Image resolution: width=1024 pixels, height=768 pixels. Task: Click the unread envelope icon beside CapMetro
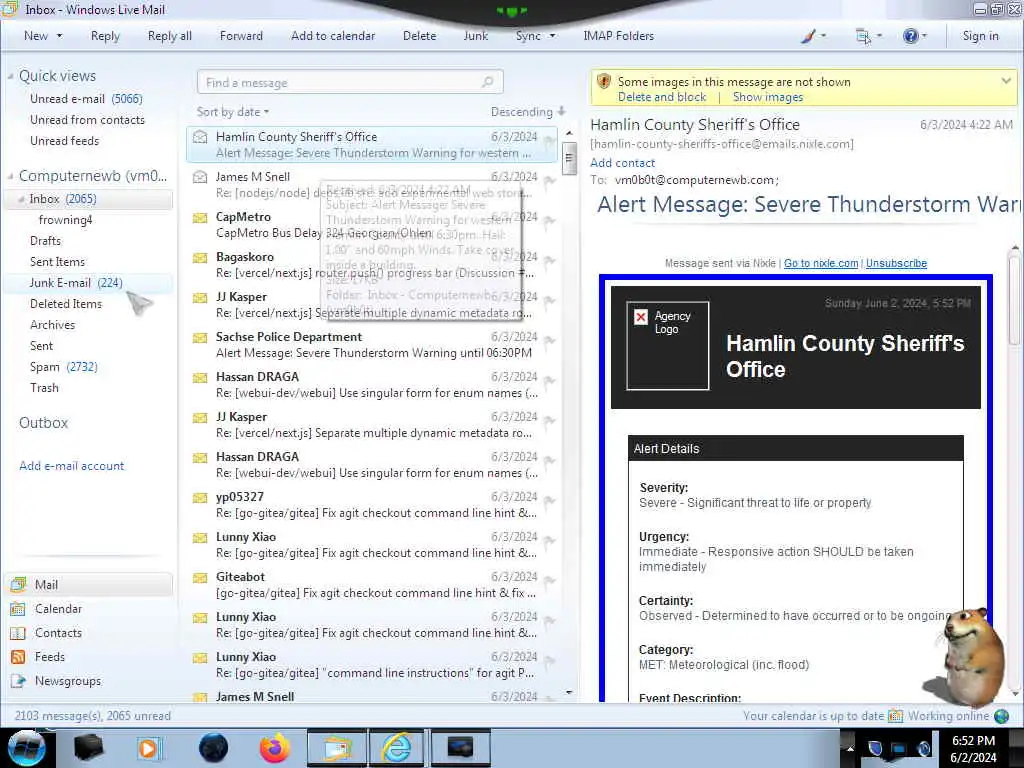pyautogui.click(x=200, y=217)
